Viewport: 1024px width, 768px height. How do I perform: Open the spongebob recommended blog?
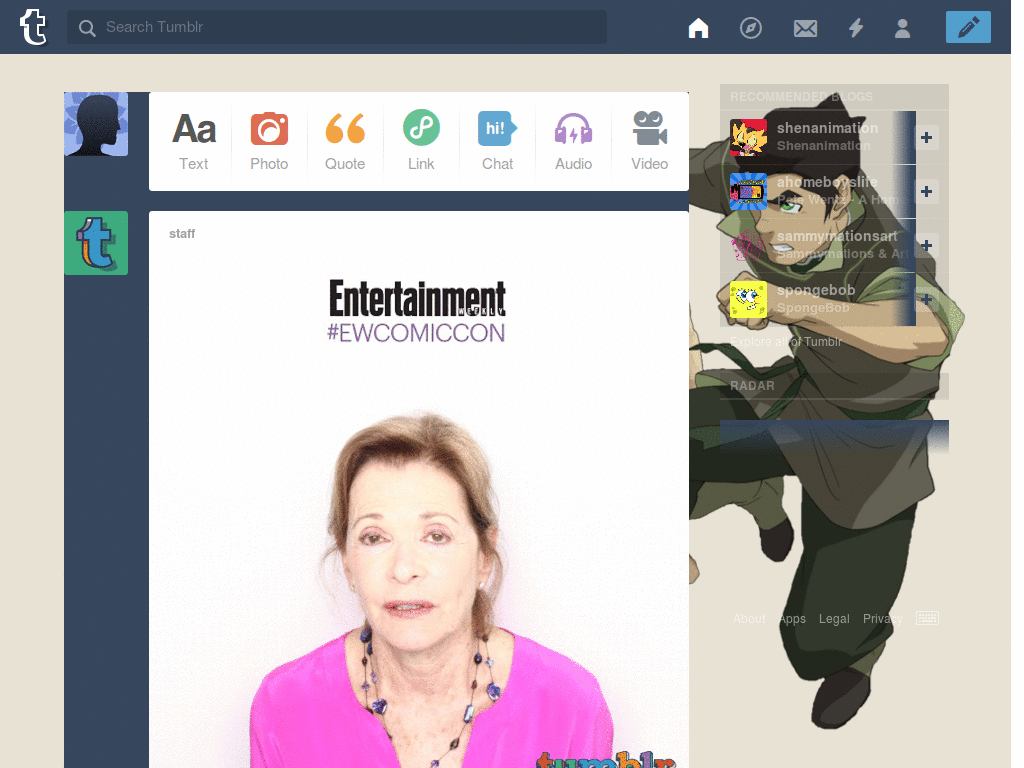pos(816,290)
